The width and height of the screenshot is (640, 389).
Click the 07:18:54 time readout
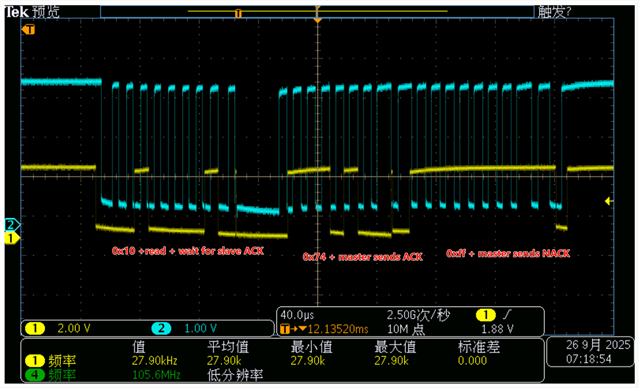click(x=589, y=359)
